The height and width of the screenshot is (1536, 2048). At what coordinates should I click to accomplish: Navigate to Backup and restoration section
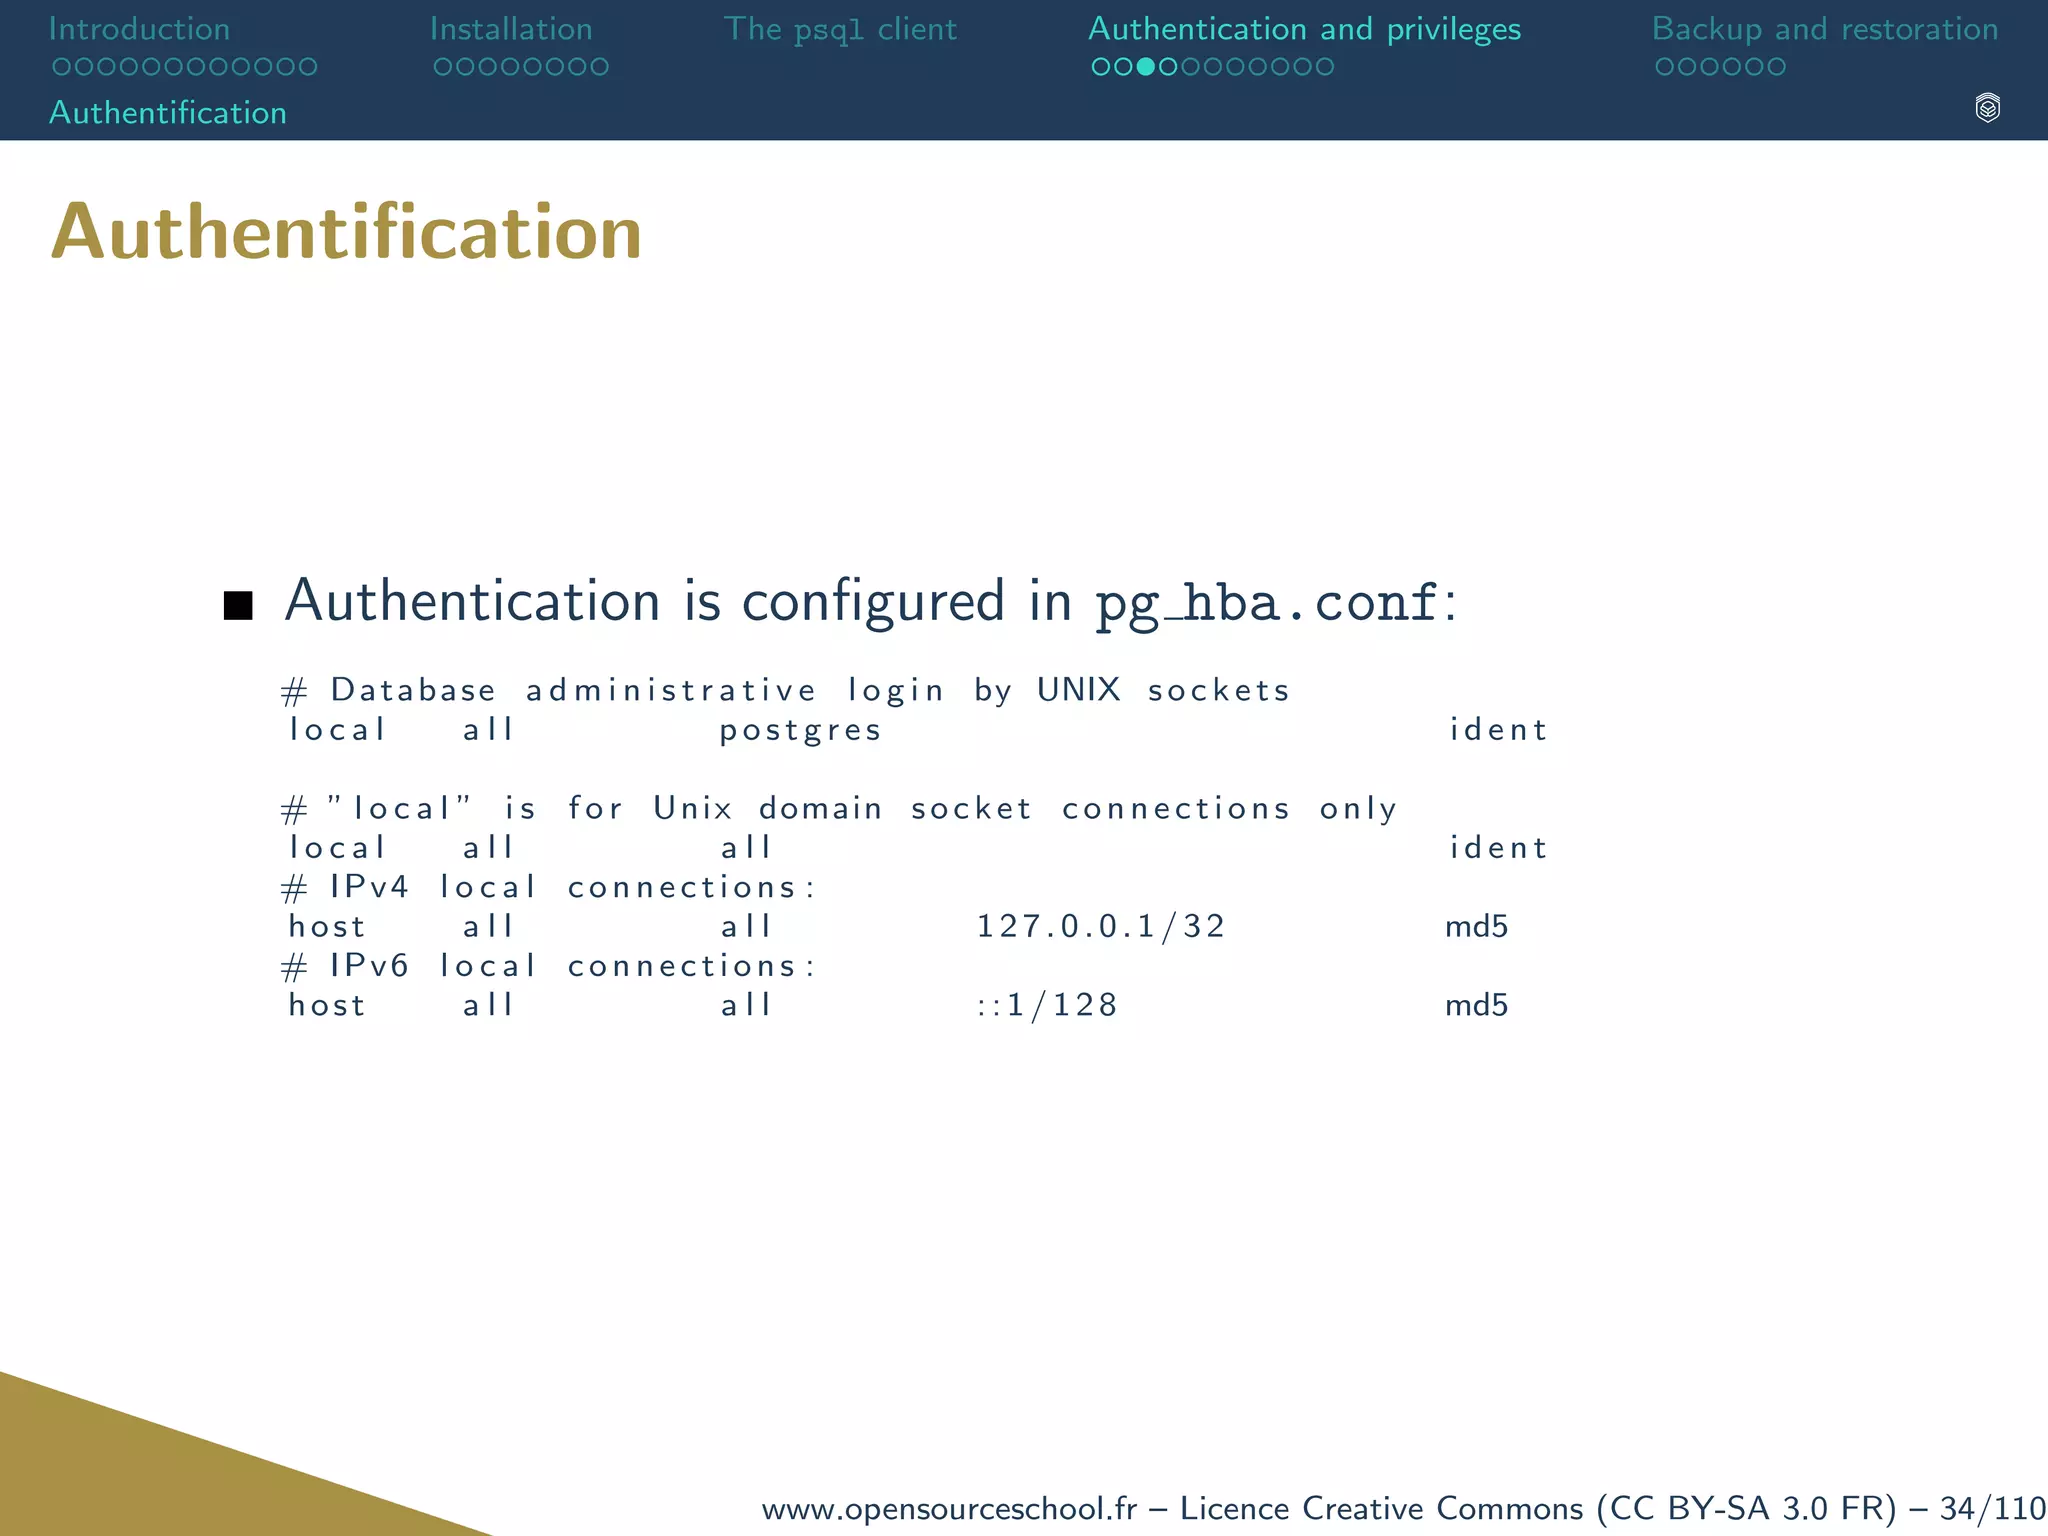pos(1825,30)
